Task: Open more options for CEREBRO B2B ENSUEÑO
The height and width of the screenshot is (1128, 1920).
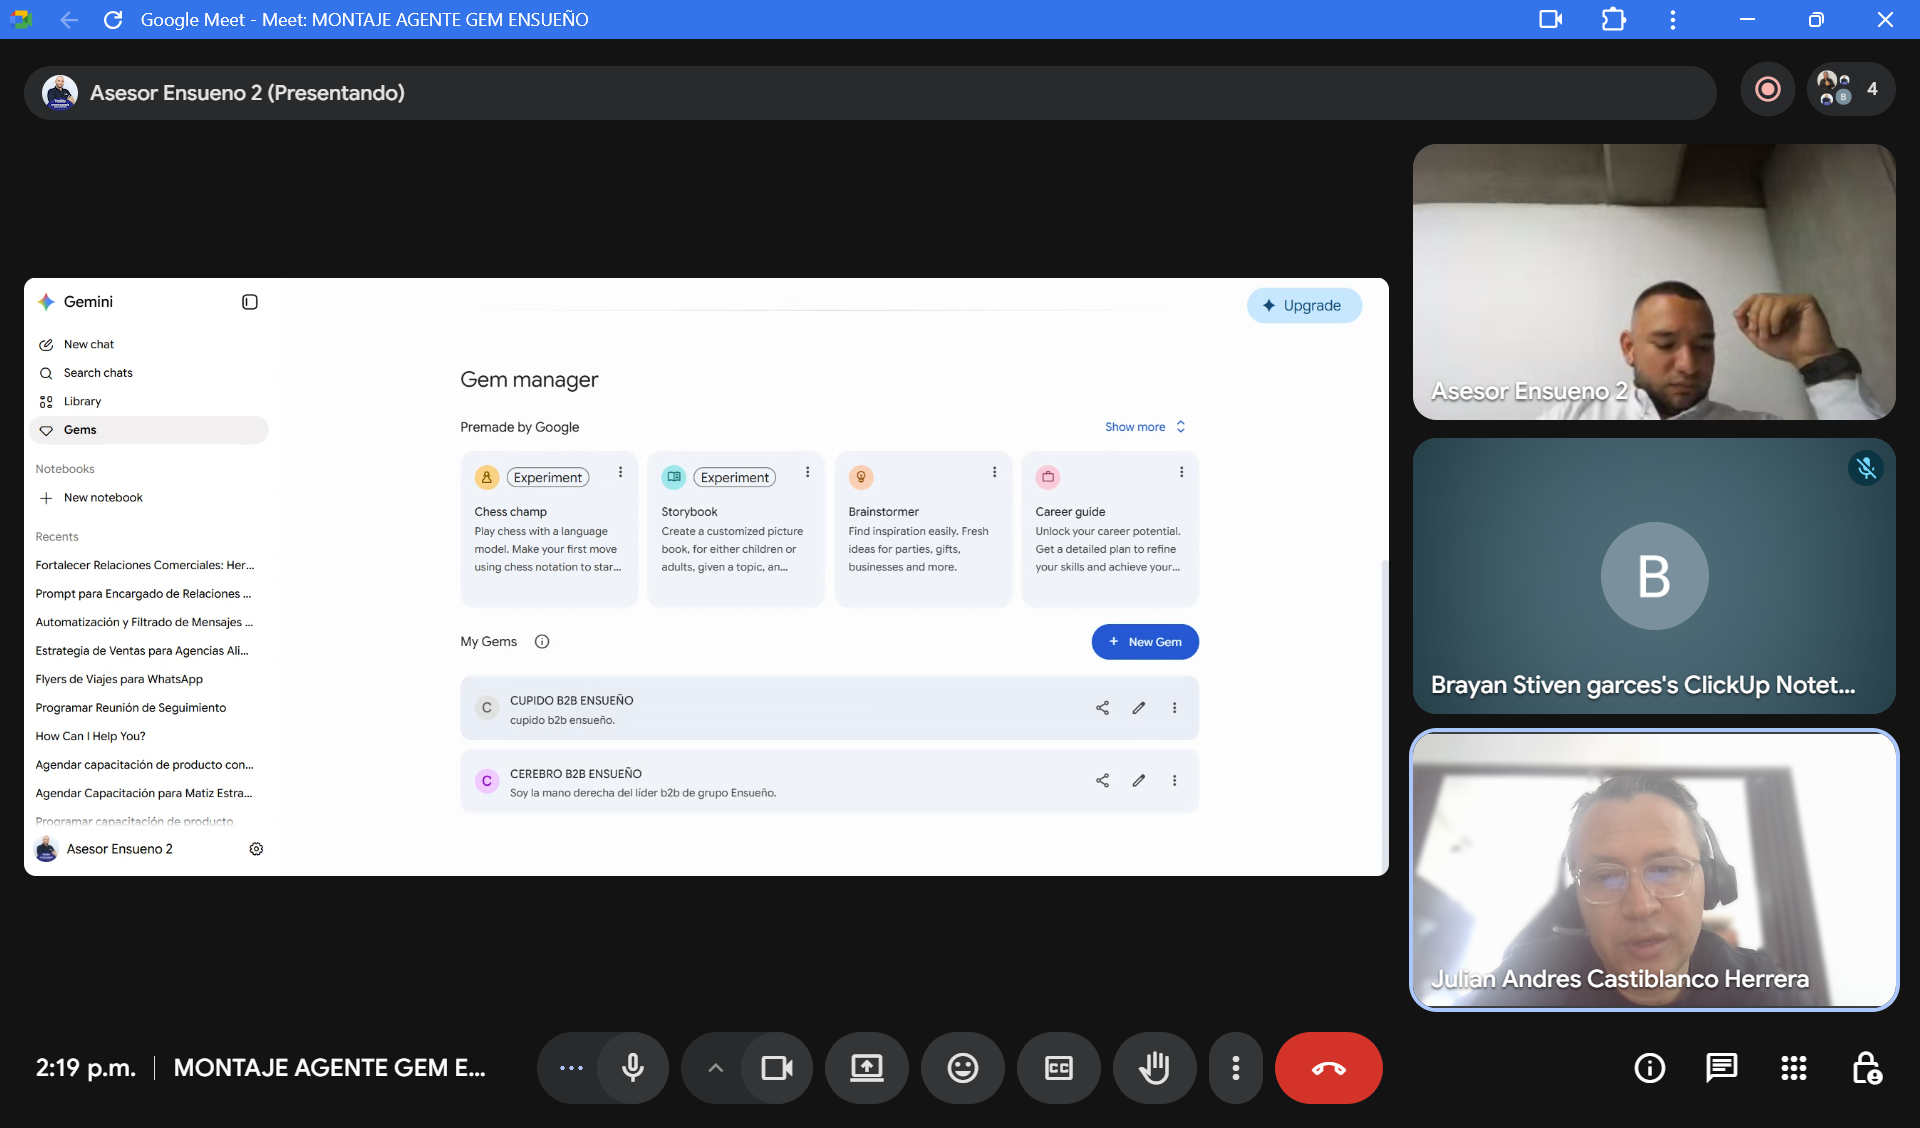Action: pyautogui.click(x=1174, y=781)
